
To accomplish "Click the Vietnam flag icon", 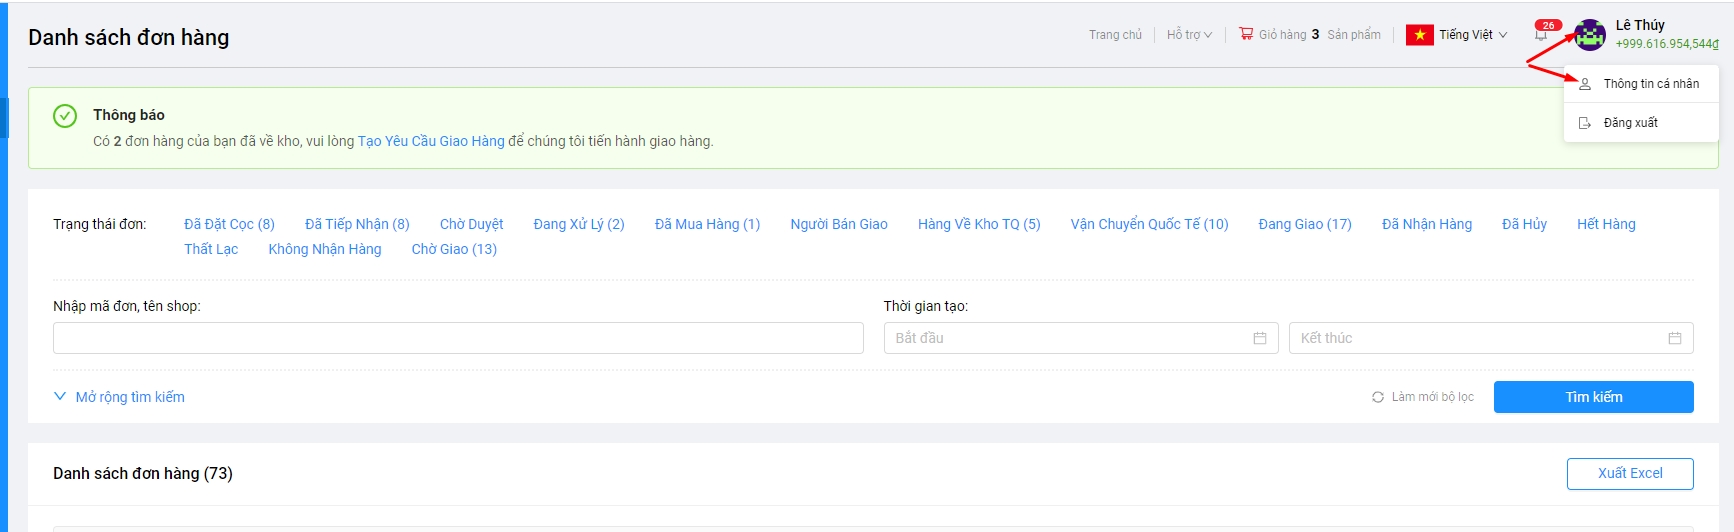I will click(1419, 35).
